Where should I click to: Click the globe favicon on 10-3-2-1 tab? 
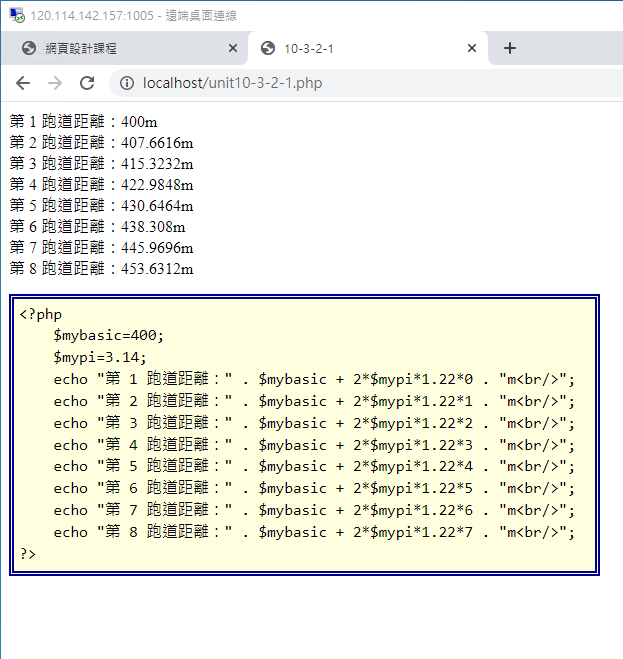[267, 48]
